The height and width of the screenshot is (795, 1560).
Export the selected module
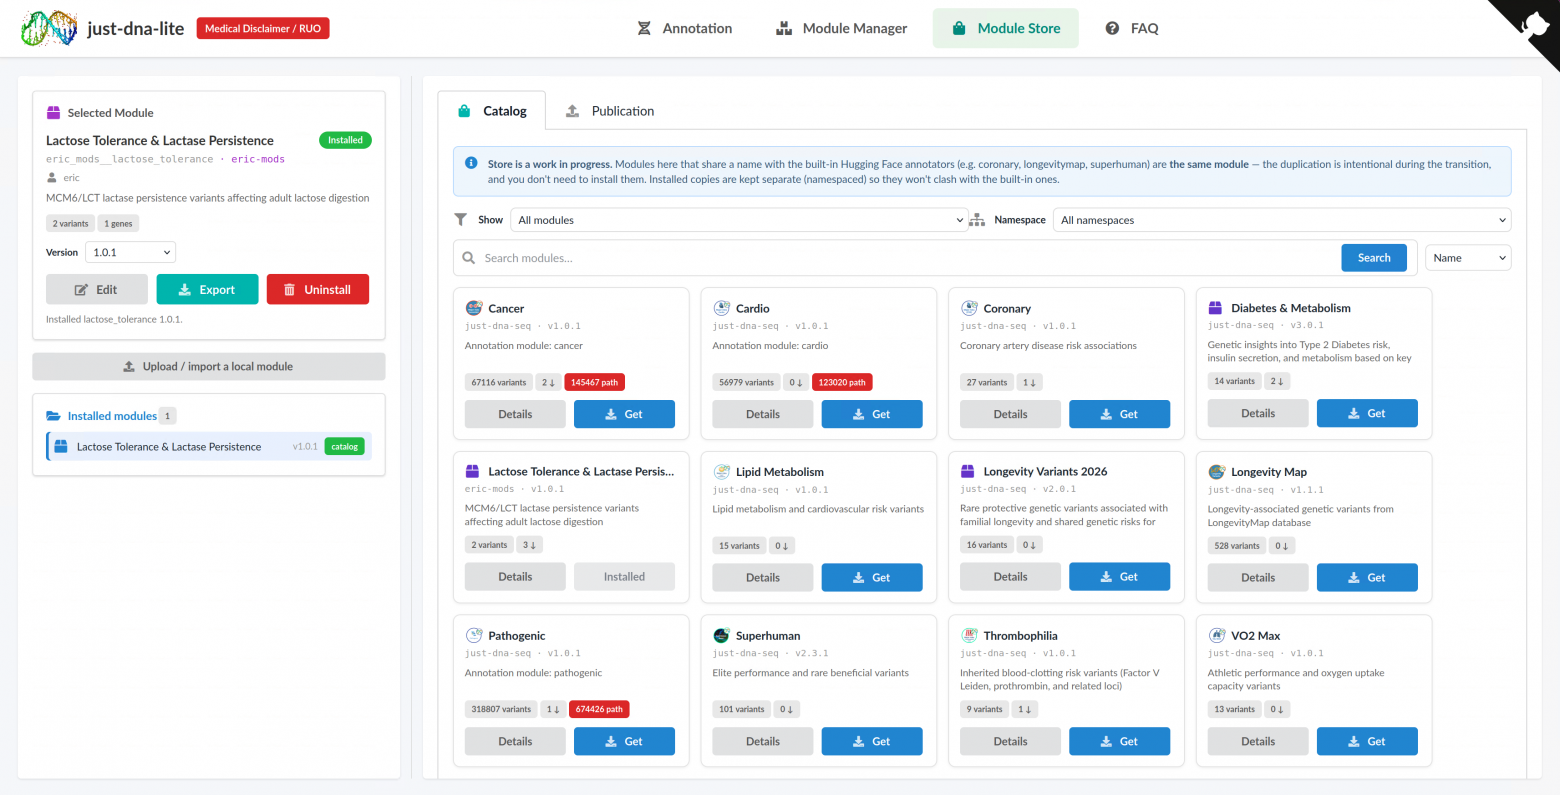pos(207,290)
